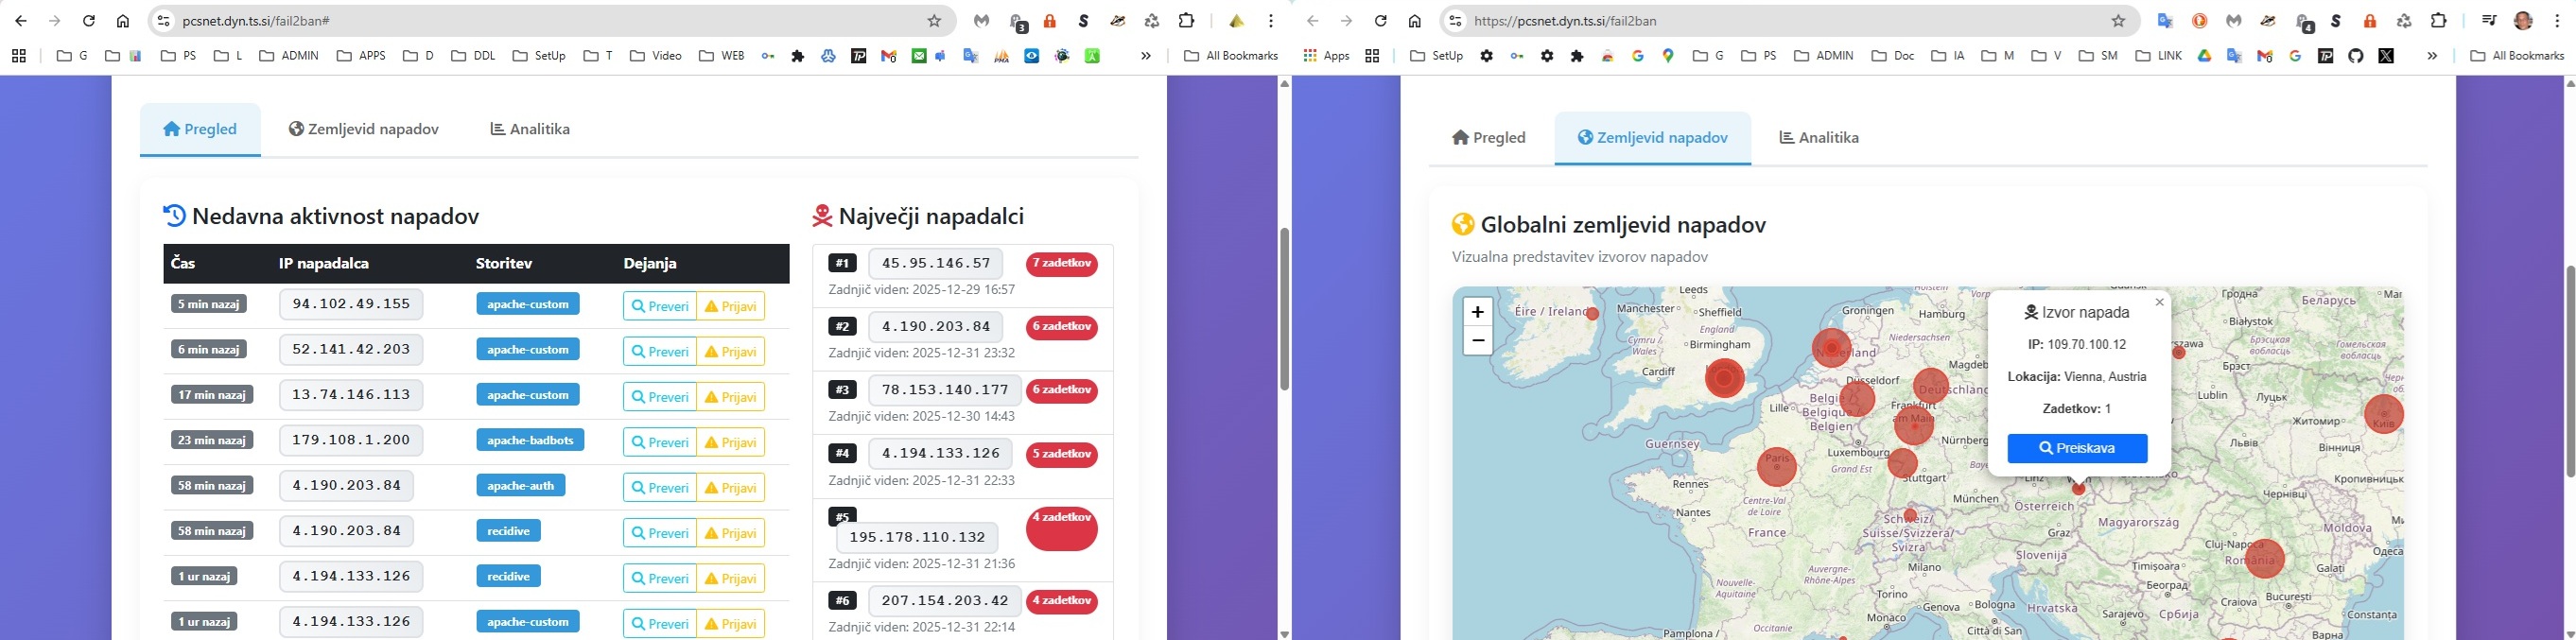Open Pregled tab in right window

(x=1488, y=138)
